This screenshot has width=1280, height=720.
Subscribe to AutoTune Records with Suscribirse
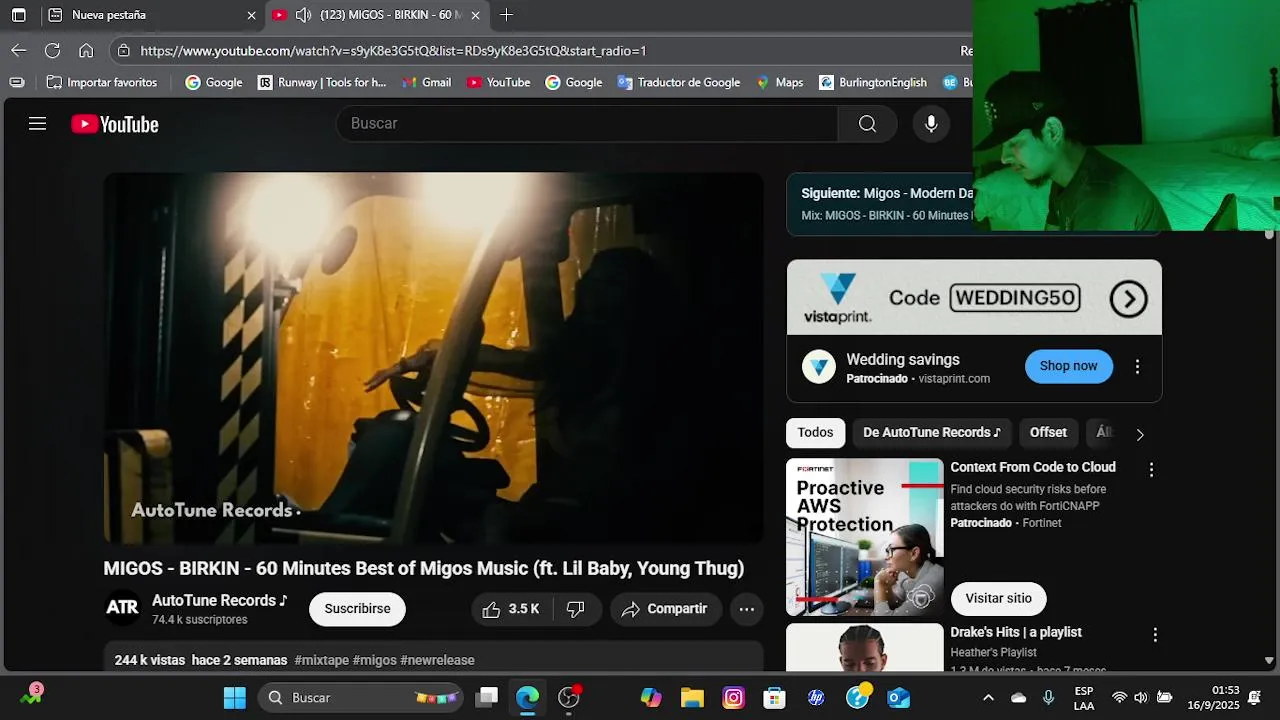(357, 609)
